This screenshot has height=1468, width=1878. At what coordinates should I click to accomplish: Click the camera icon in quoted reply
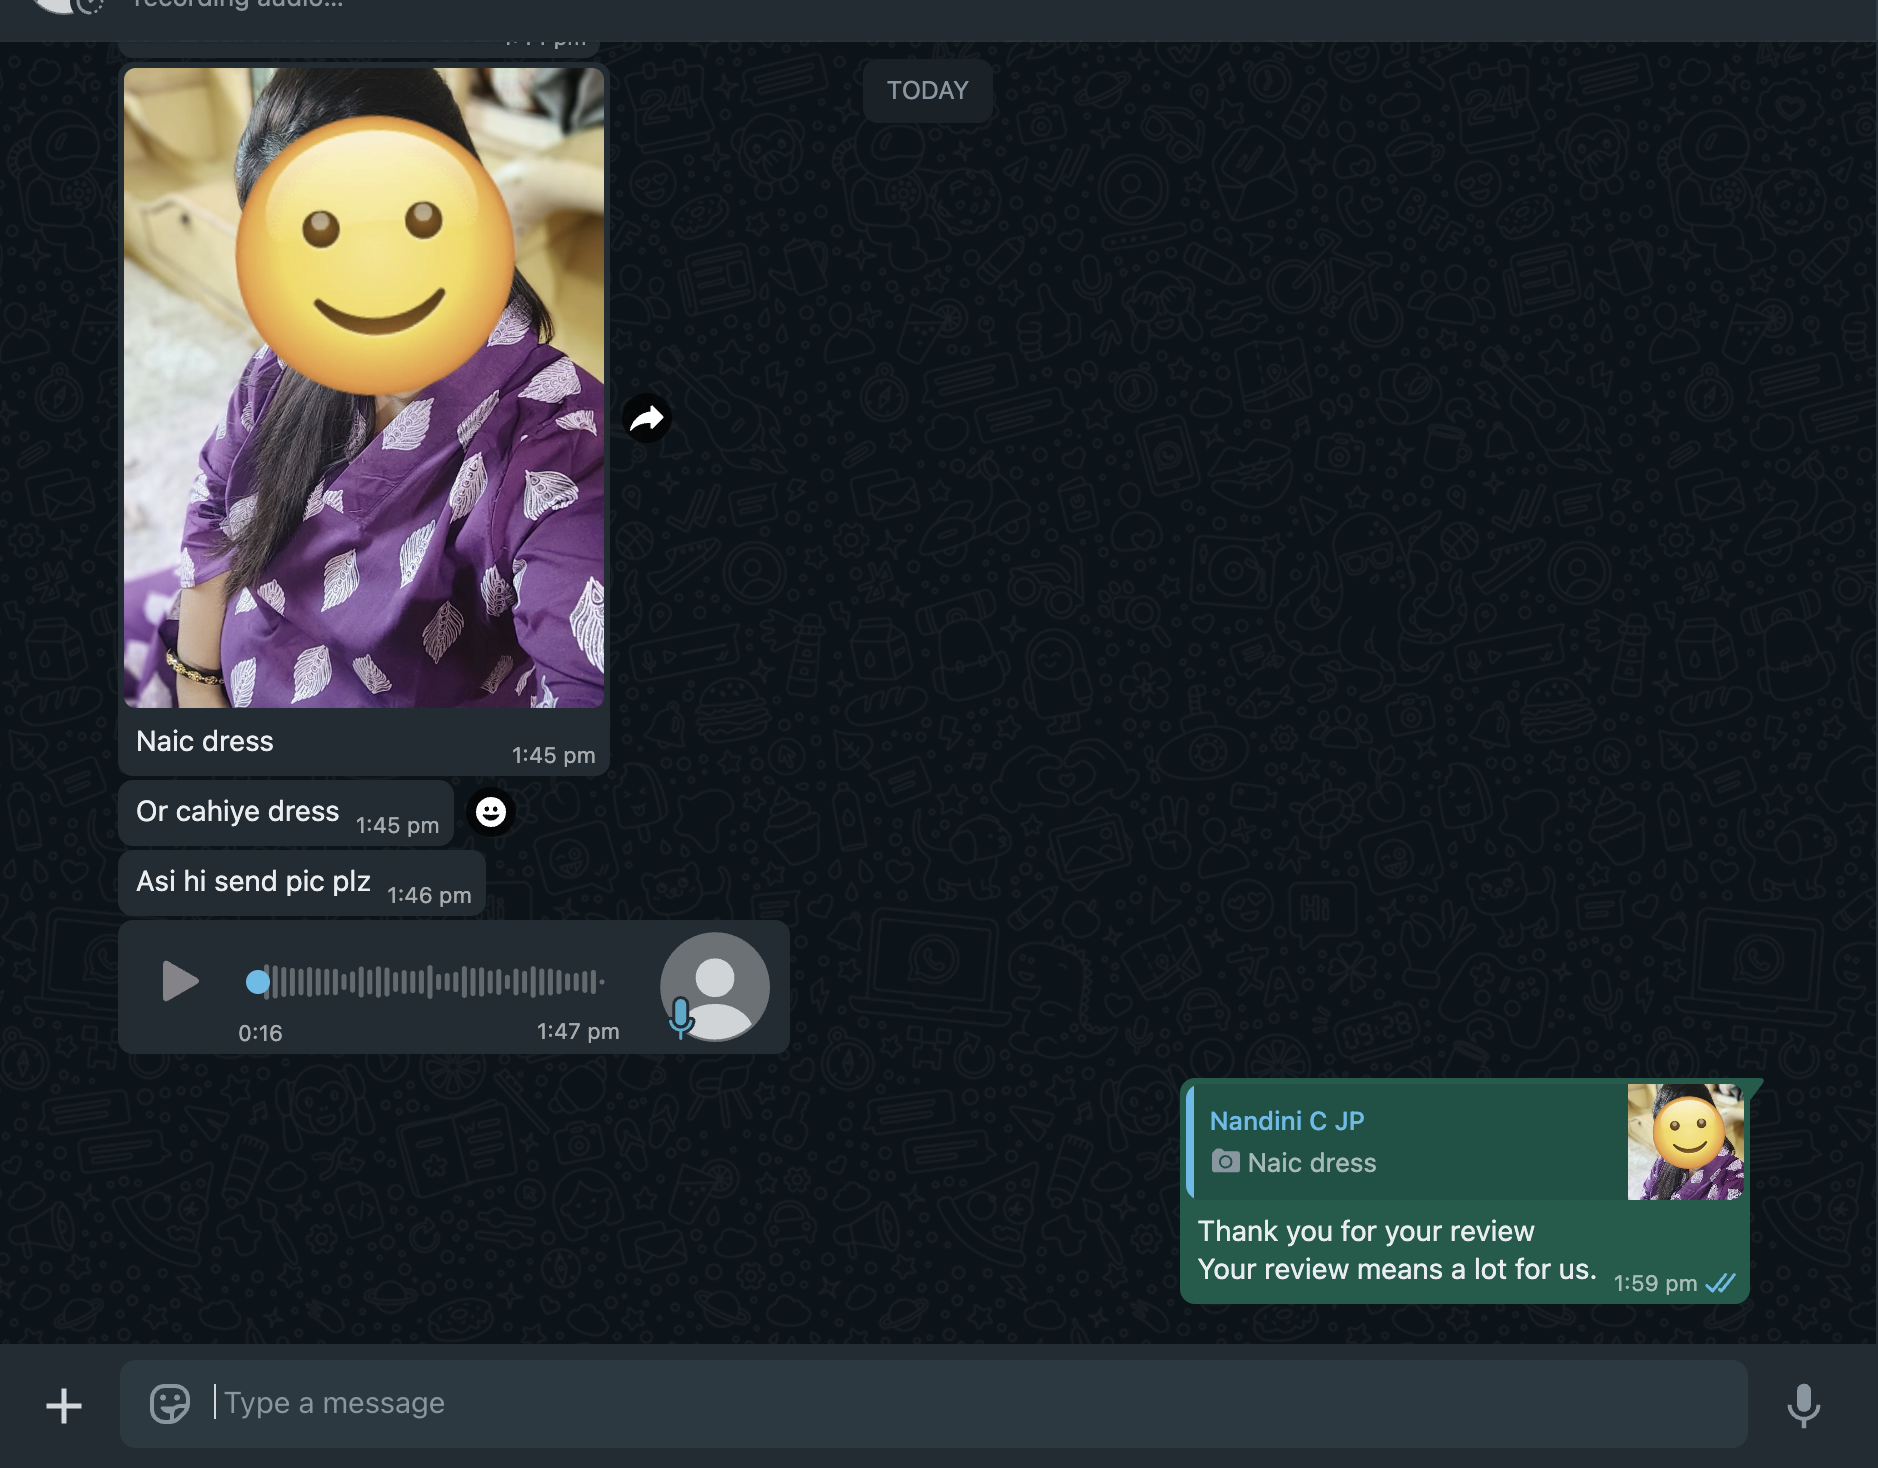click(x=1225, y=1162)
